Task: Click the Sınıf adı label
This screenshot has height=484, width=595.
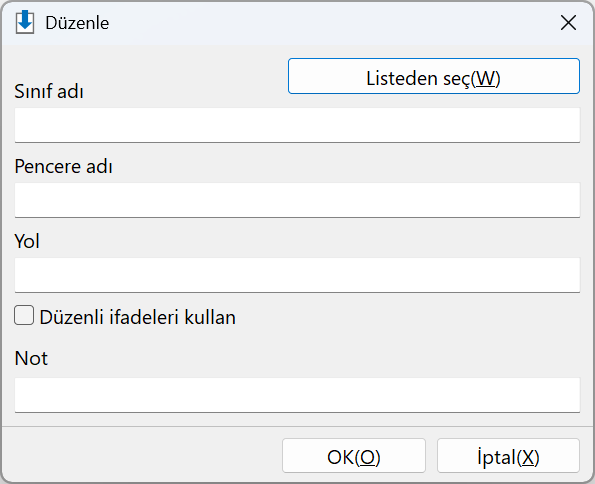Action: tap(49, 91)
